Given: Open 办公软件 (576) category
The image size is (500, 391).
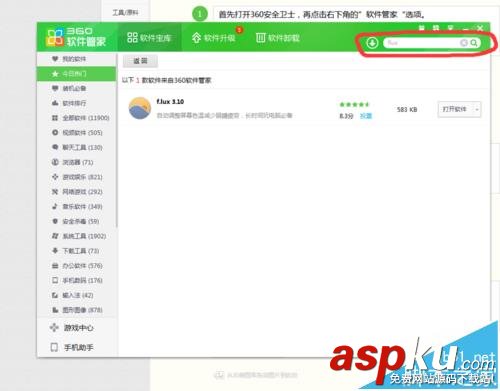Looking at the screenshot, I should 76,266.
